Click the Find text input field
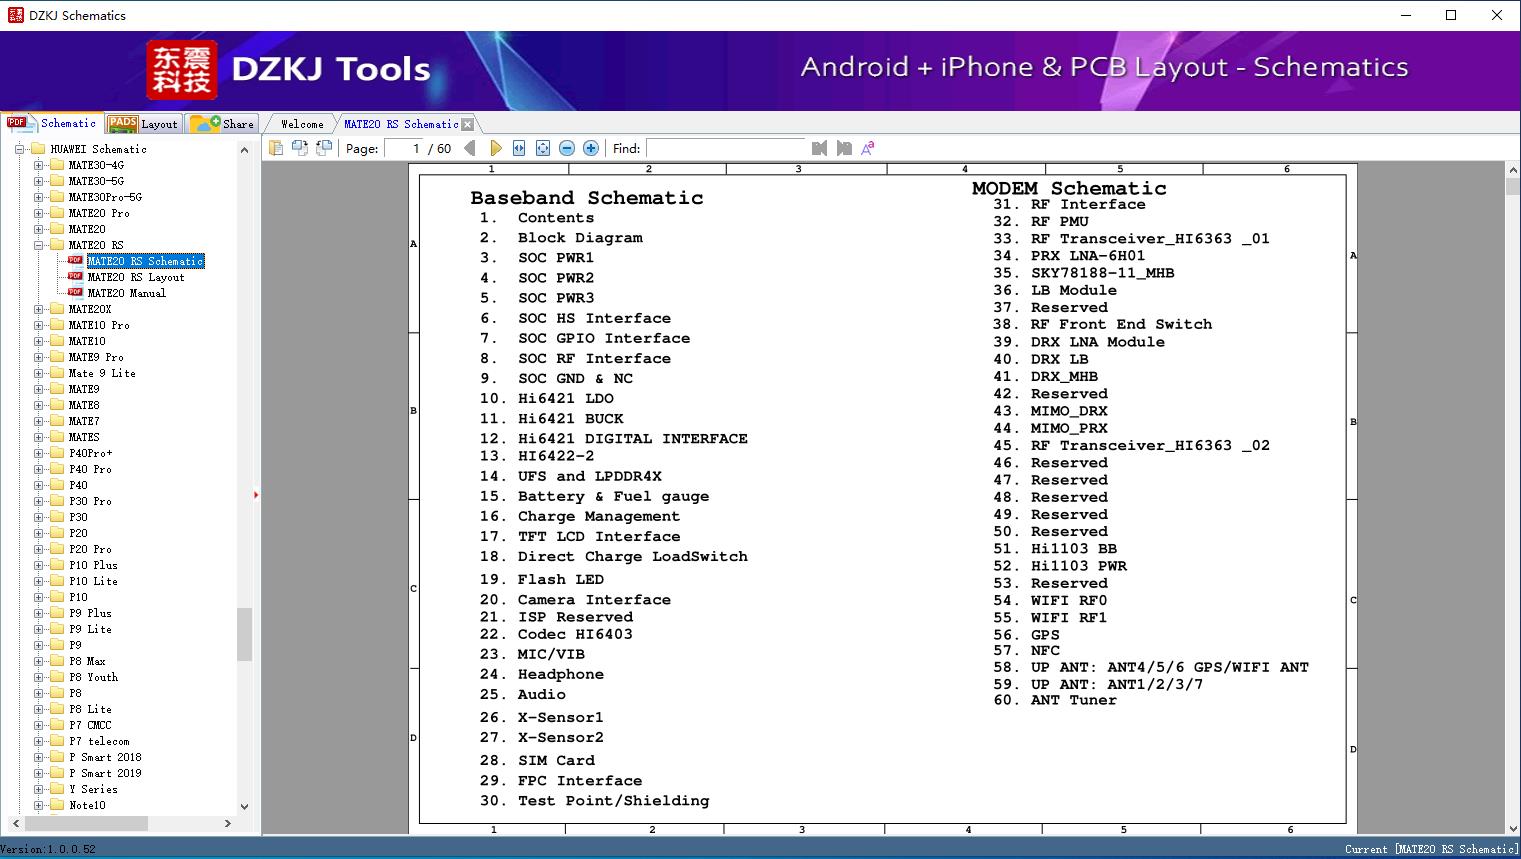Viewport: 1521px width, 859px height. [726, 148]
